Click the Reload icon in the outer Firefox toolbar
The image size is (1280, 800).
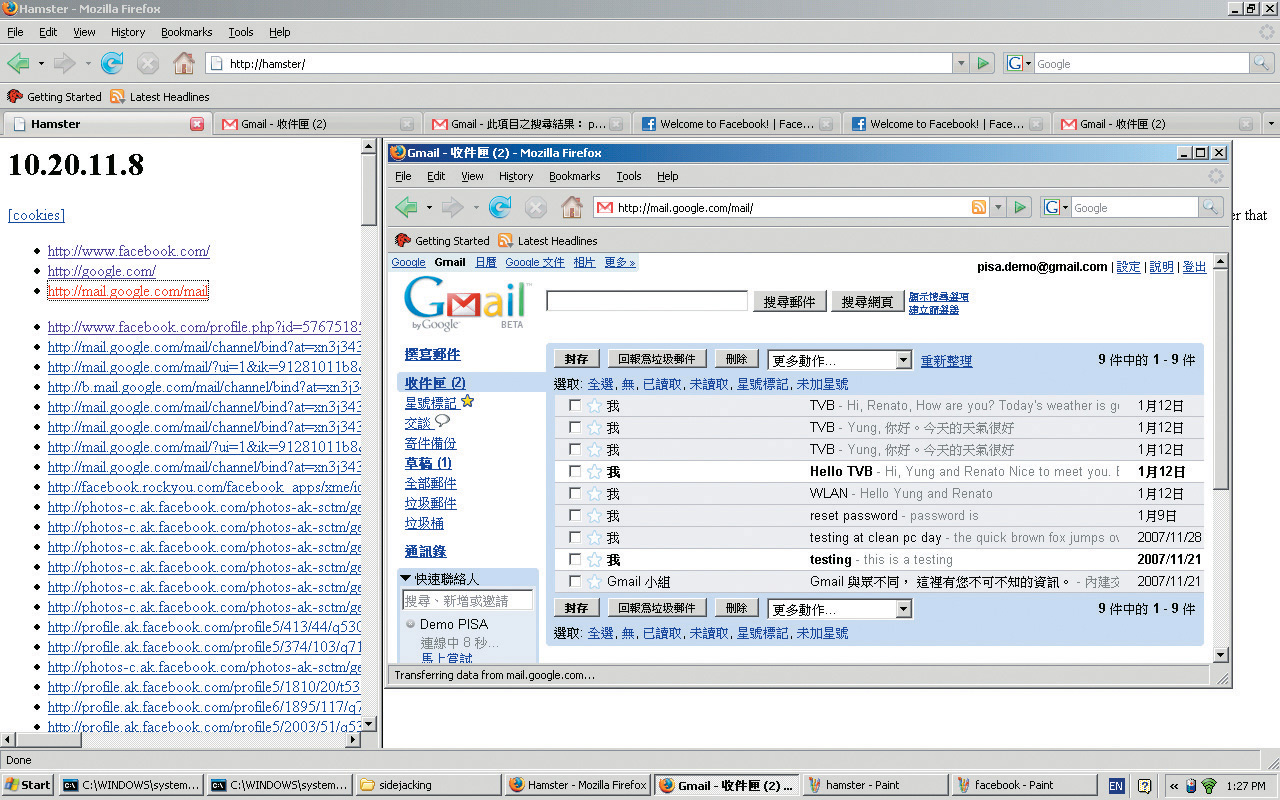click(x=112, y=63)
